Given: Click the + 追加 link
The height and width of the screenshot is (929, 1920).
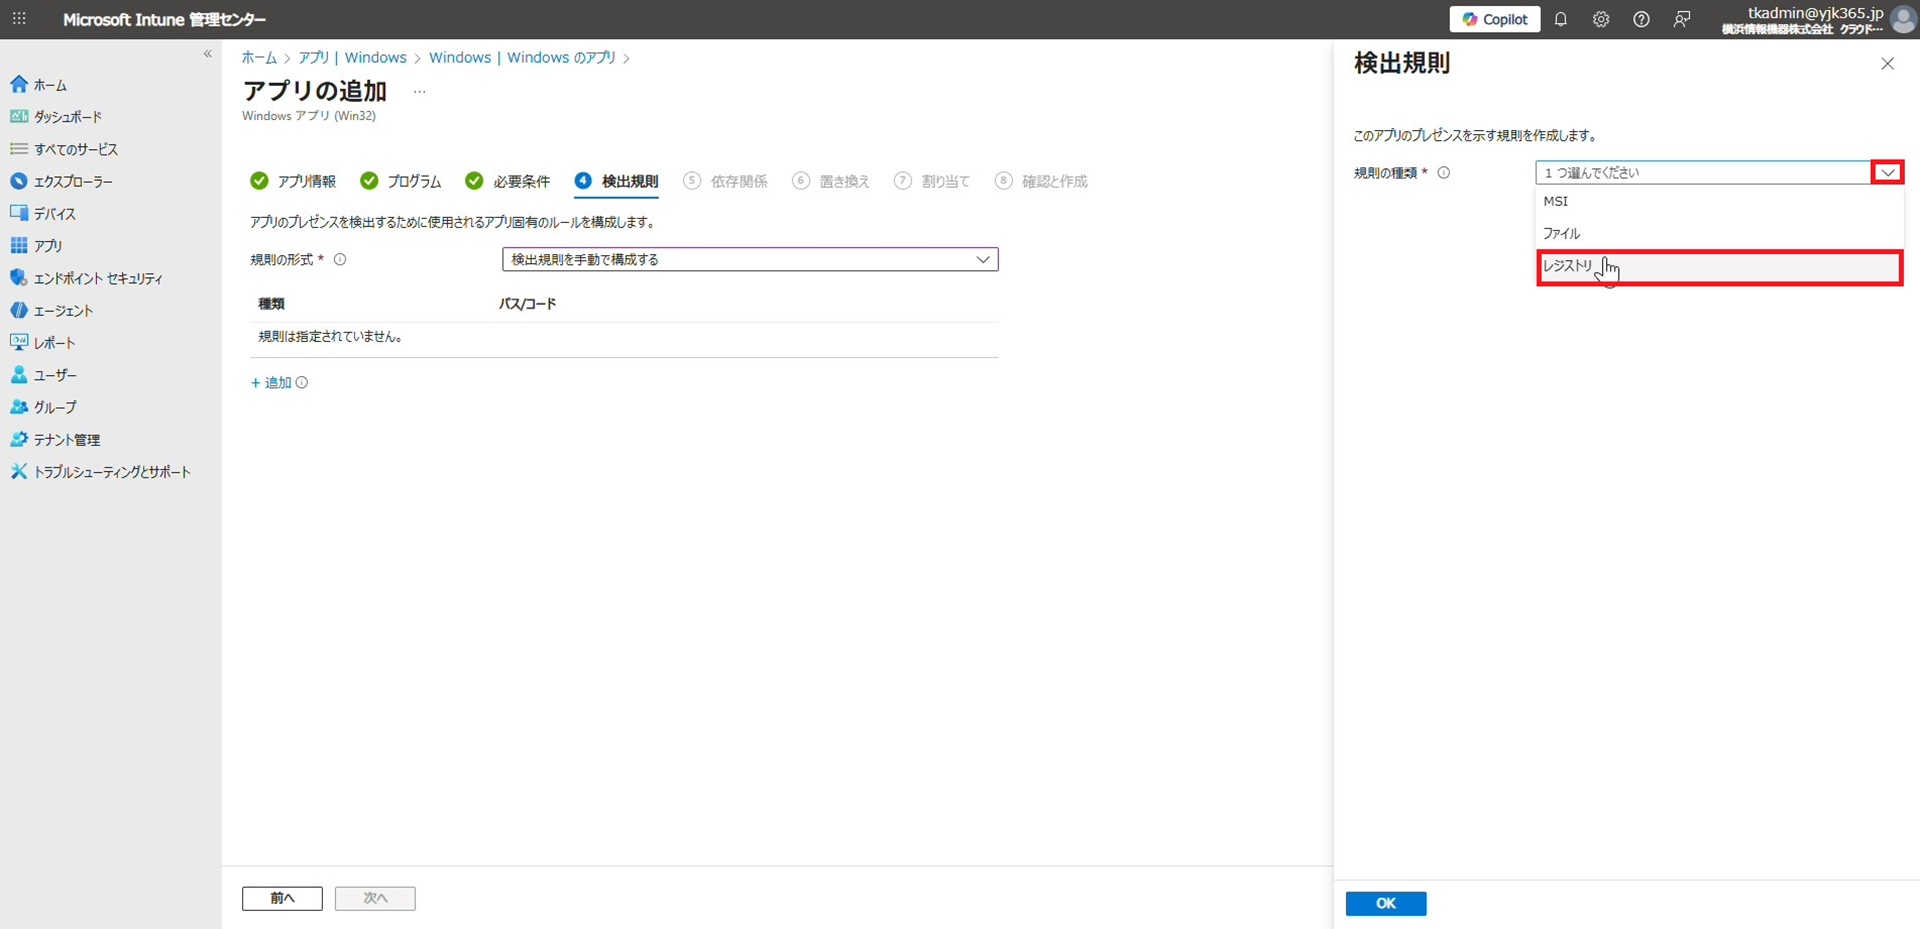Looking at the screenshot, I should [271, 383].
